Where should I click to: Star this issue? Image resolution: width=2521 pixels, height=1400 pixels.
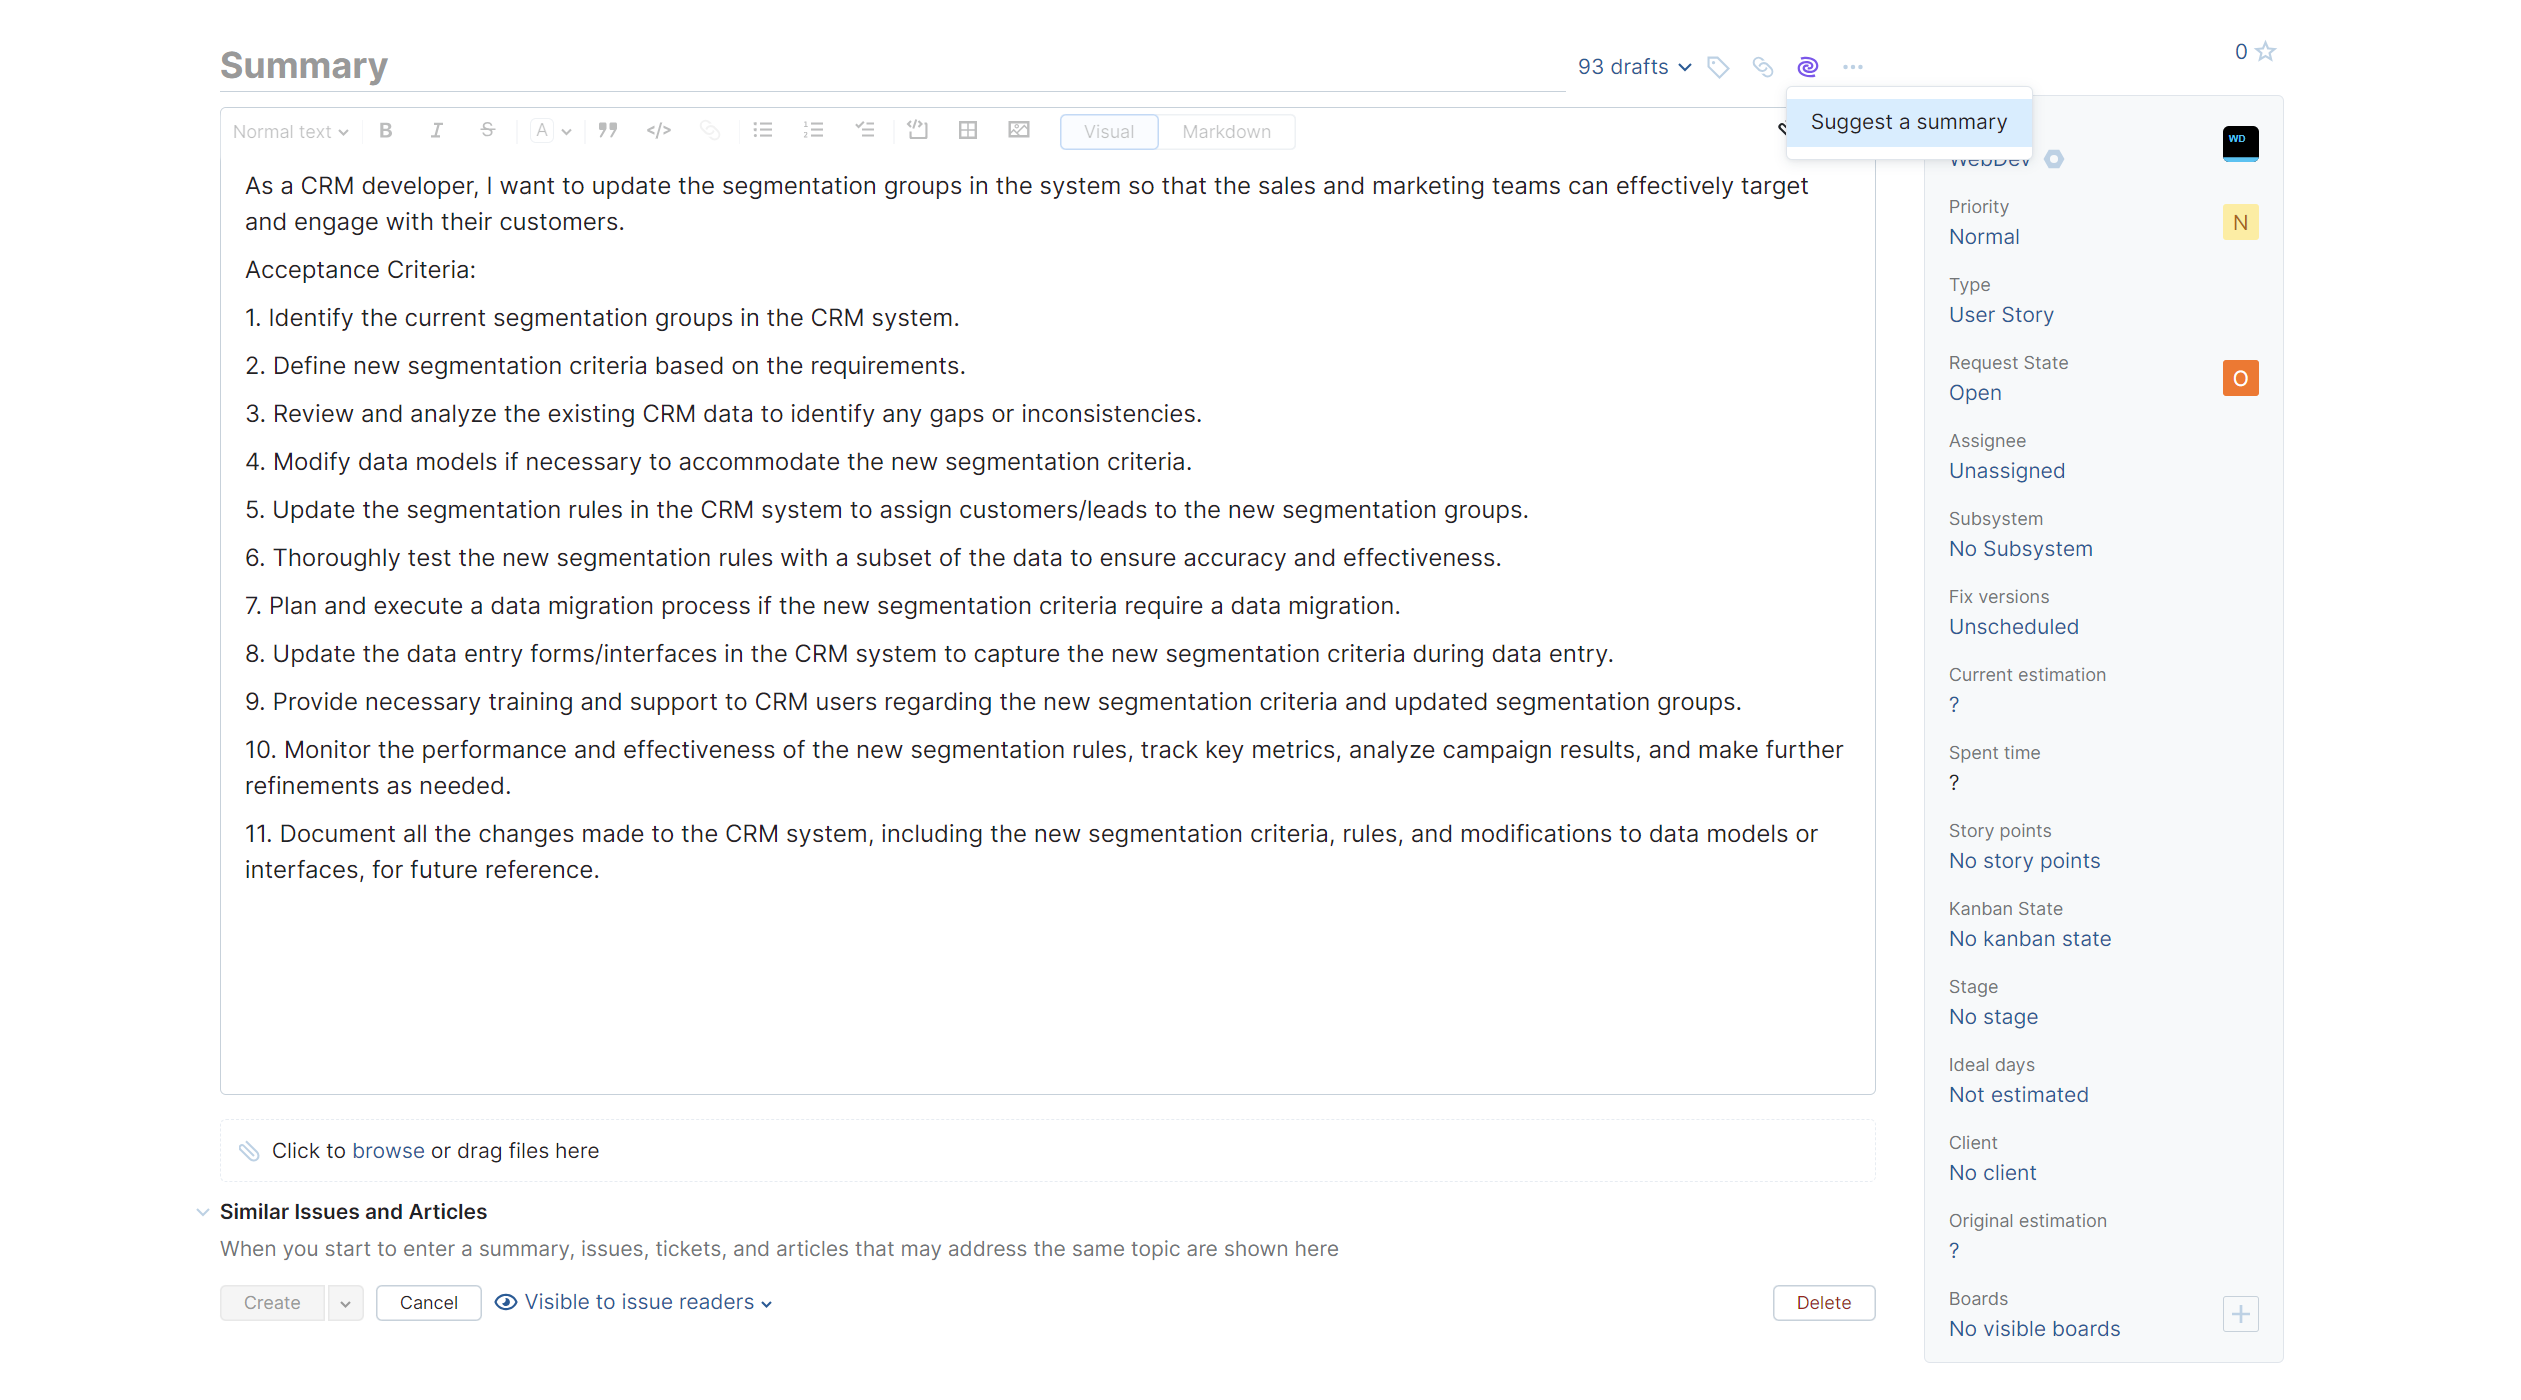2266,52
